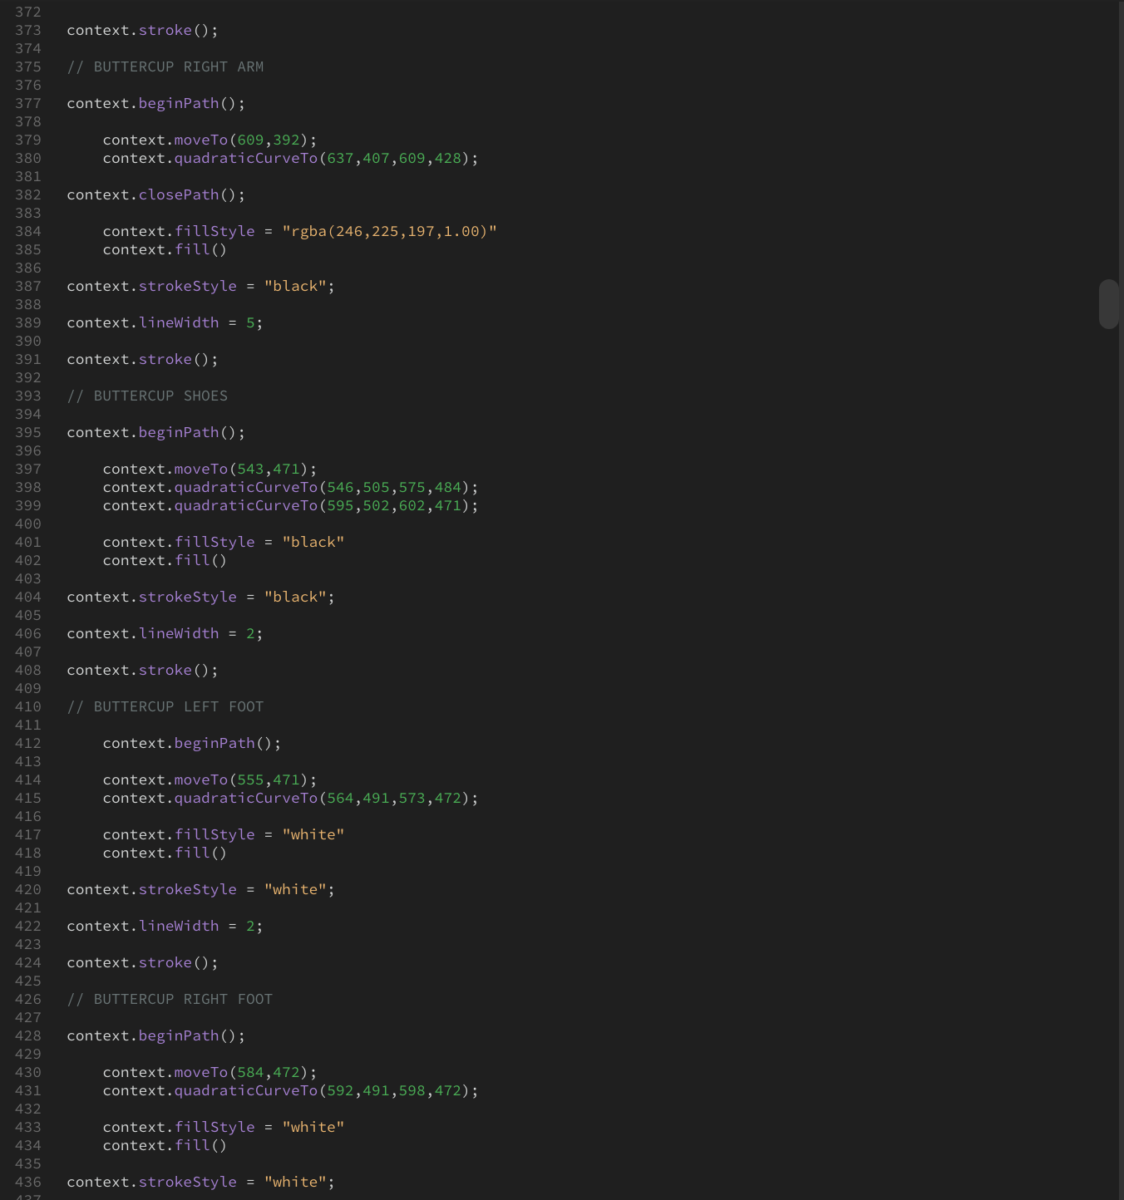This screenshot has height=1200, width=1124.
Task: Click the "white" fillStyle string on line 417
Action: (313, 835)
